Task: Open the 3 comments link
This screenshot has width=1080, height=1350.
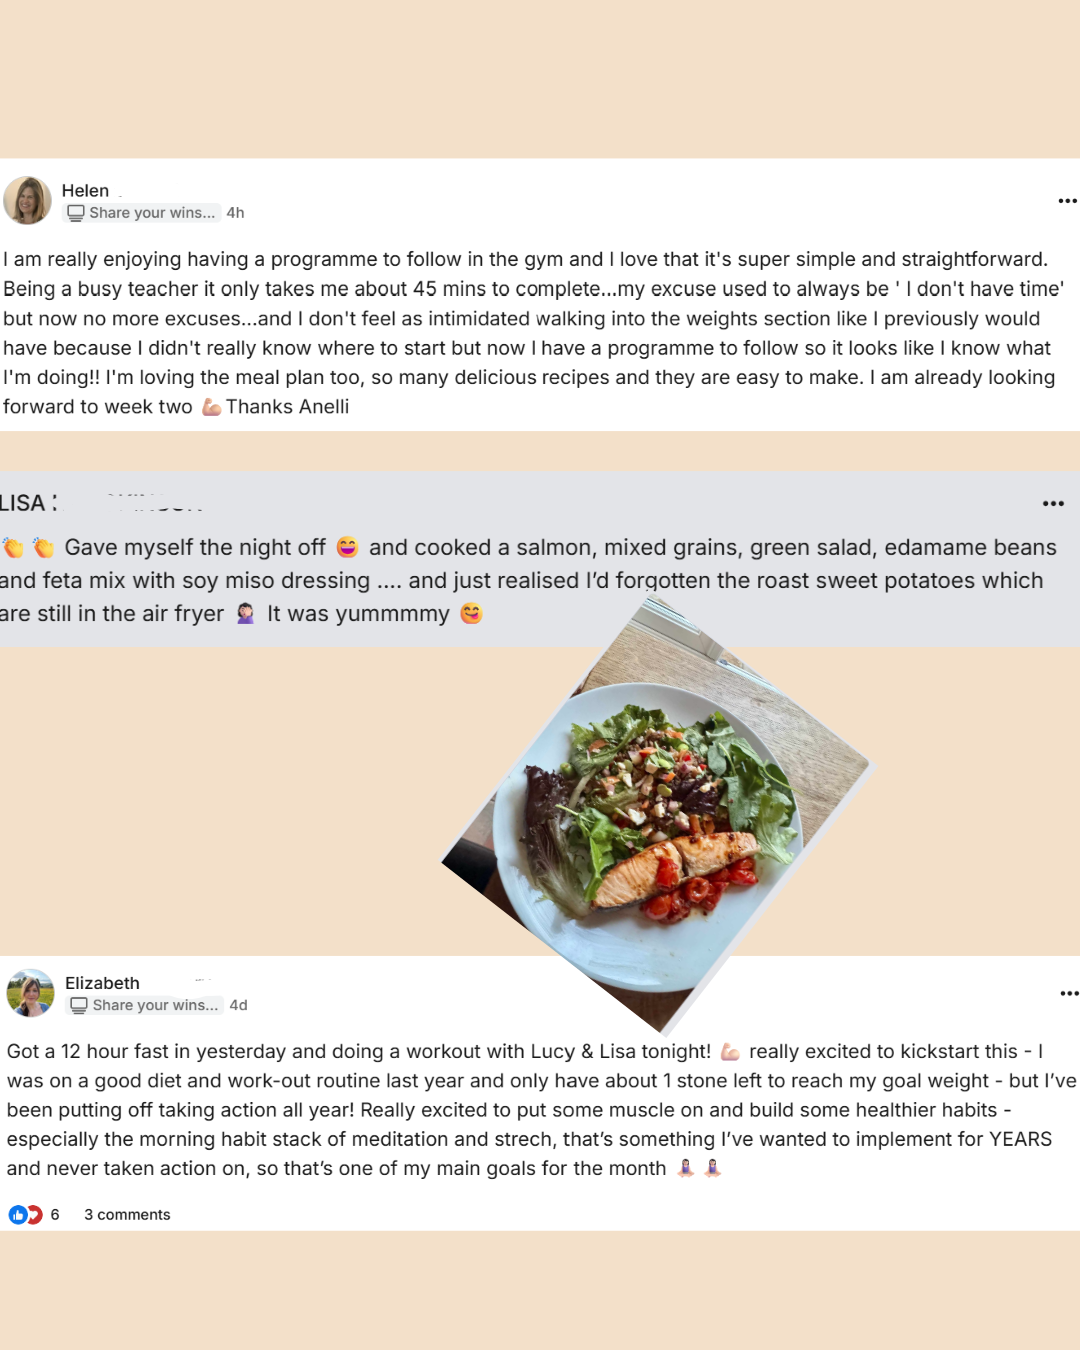Action: [x=127, y=1215]
